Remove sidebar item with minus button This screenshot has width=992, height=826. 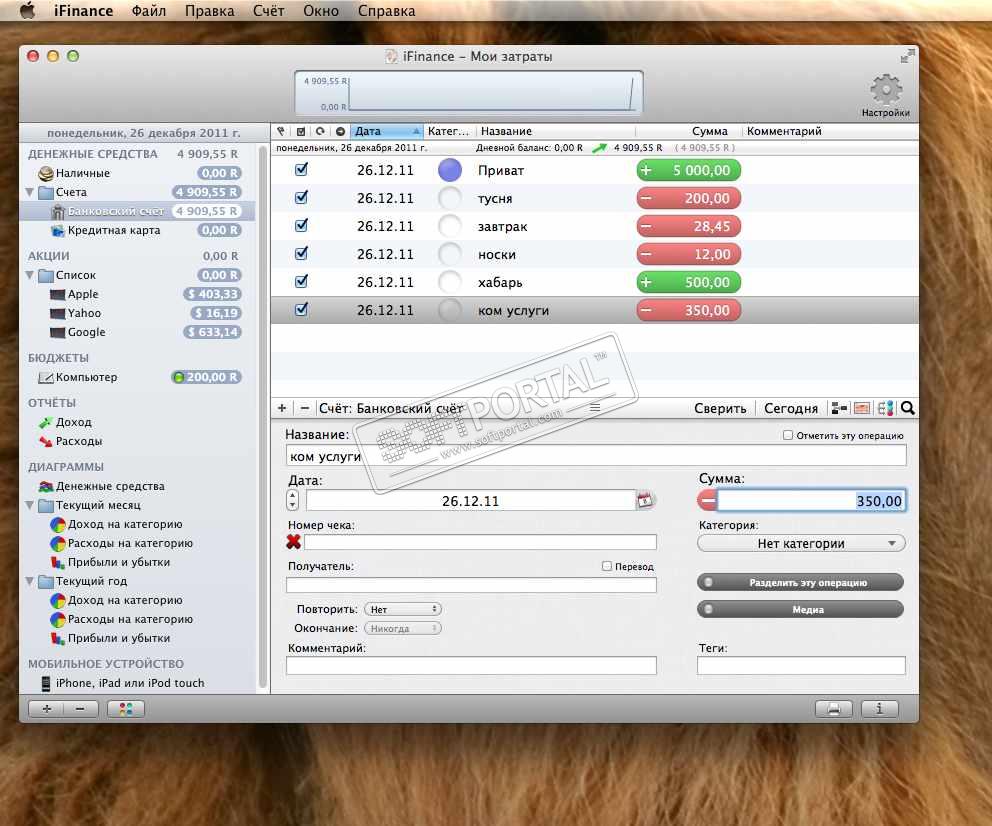point(80,709)
